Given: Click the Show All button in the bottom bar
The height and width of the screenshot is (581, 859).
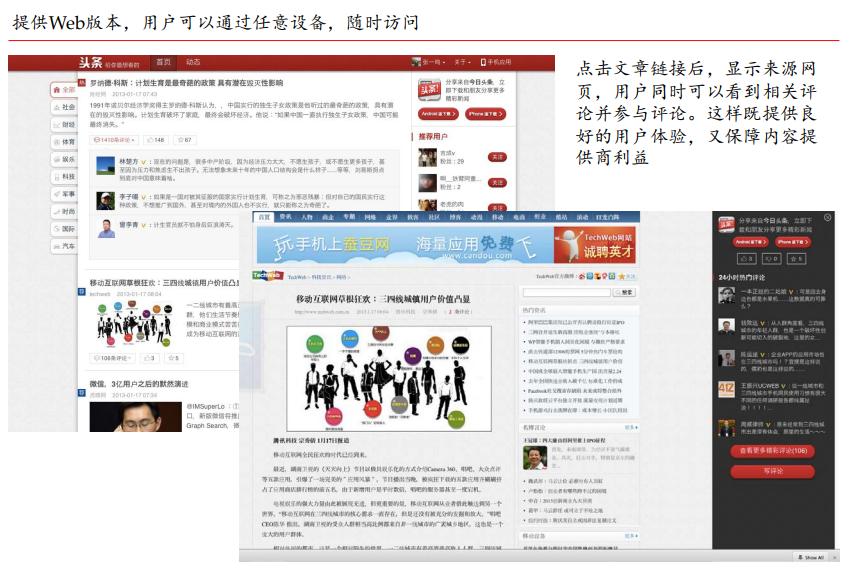Looking at the screenshot, I should click(x=811, y=557).
